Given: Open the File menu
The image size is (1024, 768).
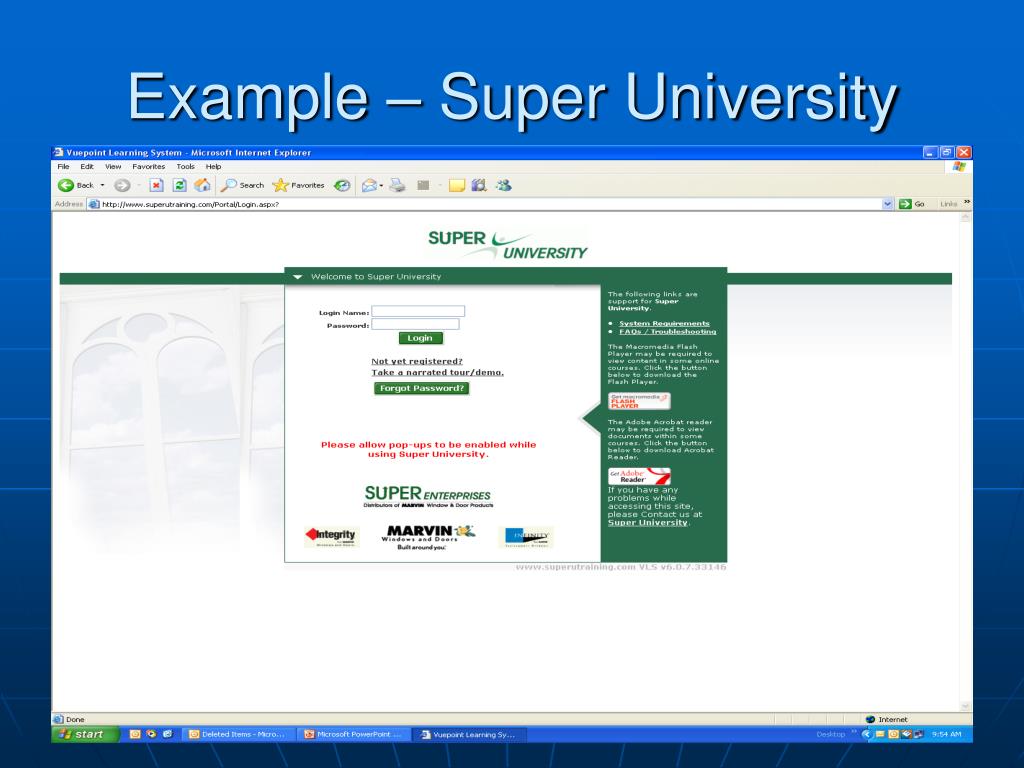Looking at the screenshot, I should coord(63,167).
